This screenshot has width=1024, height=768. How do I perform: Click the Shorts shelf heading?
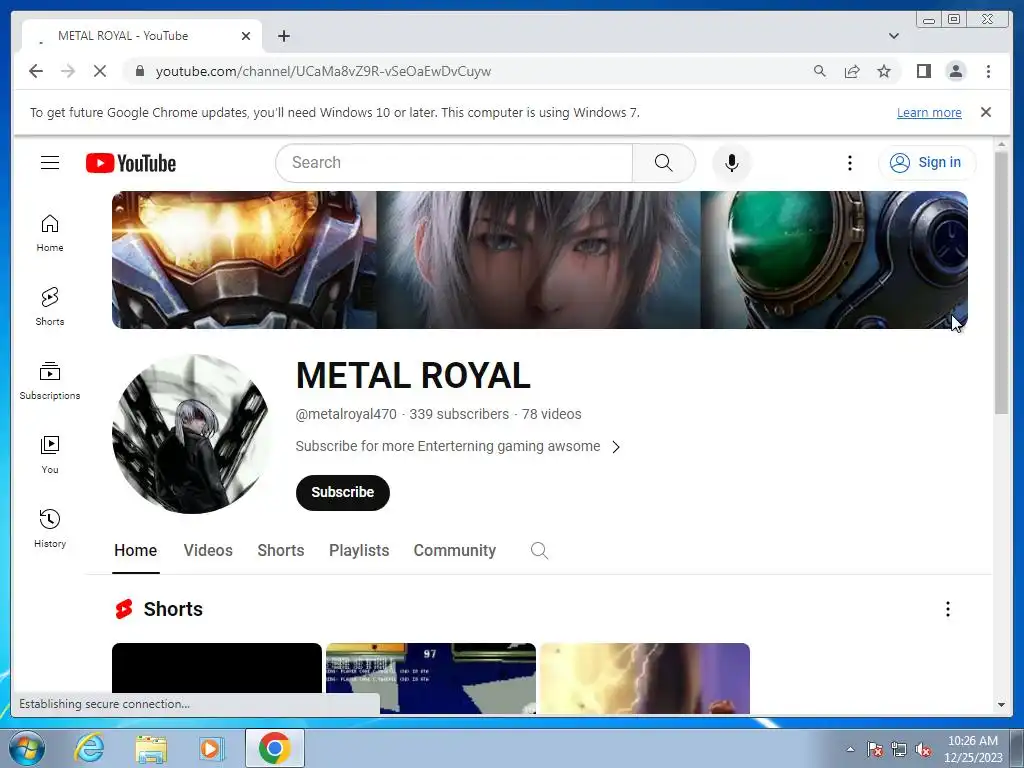point(173,609)
